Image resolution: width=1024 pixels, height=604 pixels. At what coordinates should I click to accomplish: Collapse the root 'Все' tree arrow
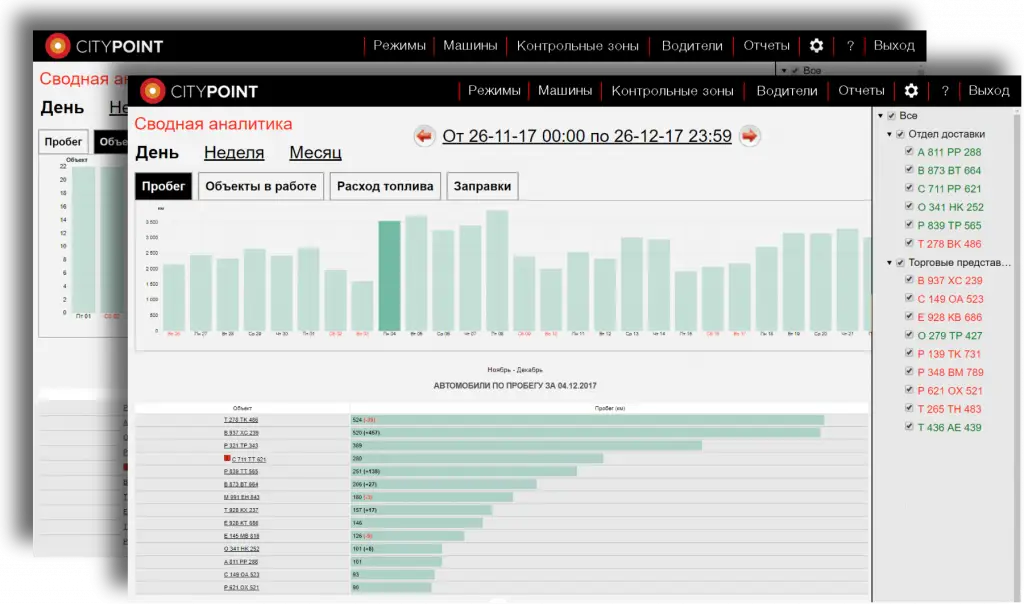[x=879, y=116]
